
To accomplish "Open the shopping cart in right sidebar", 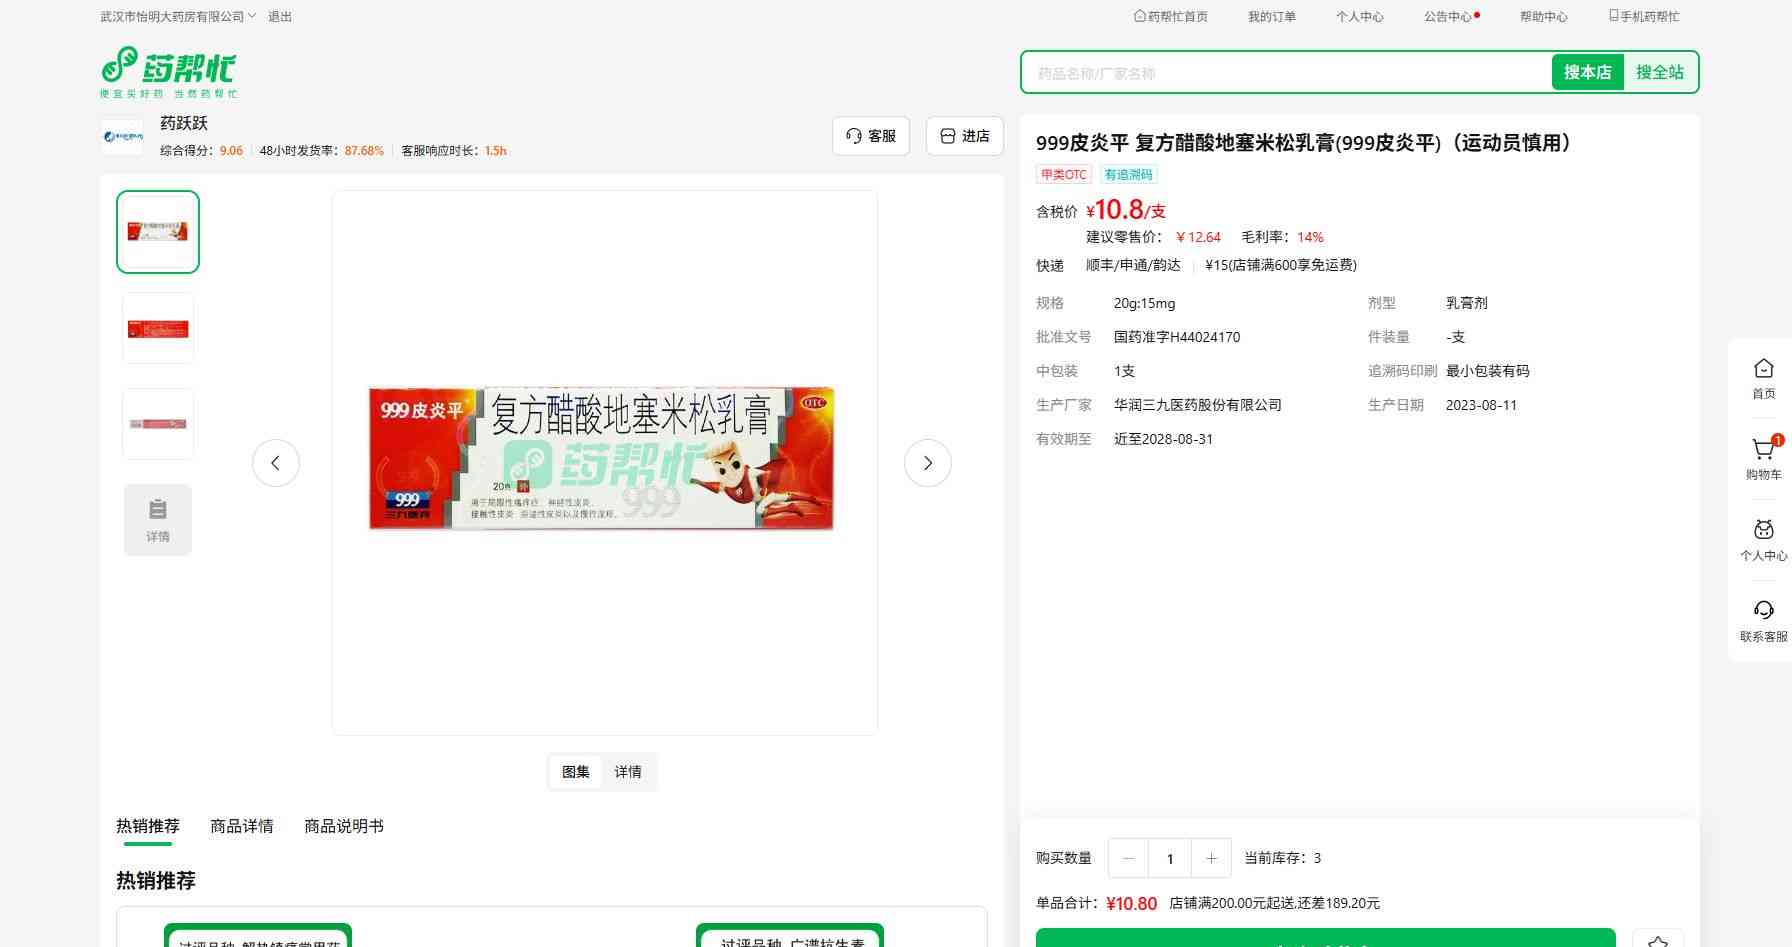I will coord(1763,458).
